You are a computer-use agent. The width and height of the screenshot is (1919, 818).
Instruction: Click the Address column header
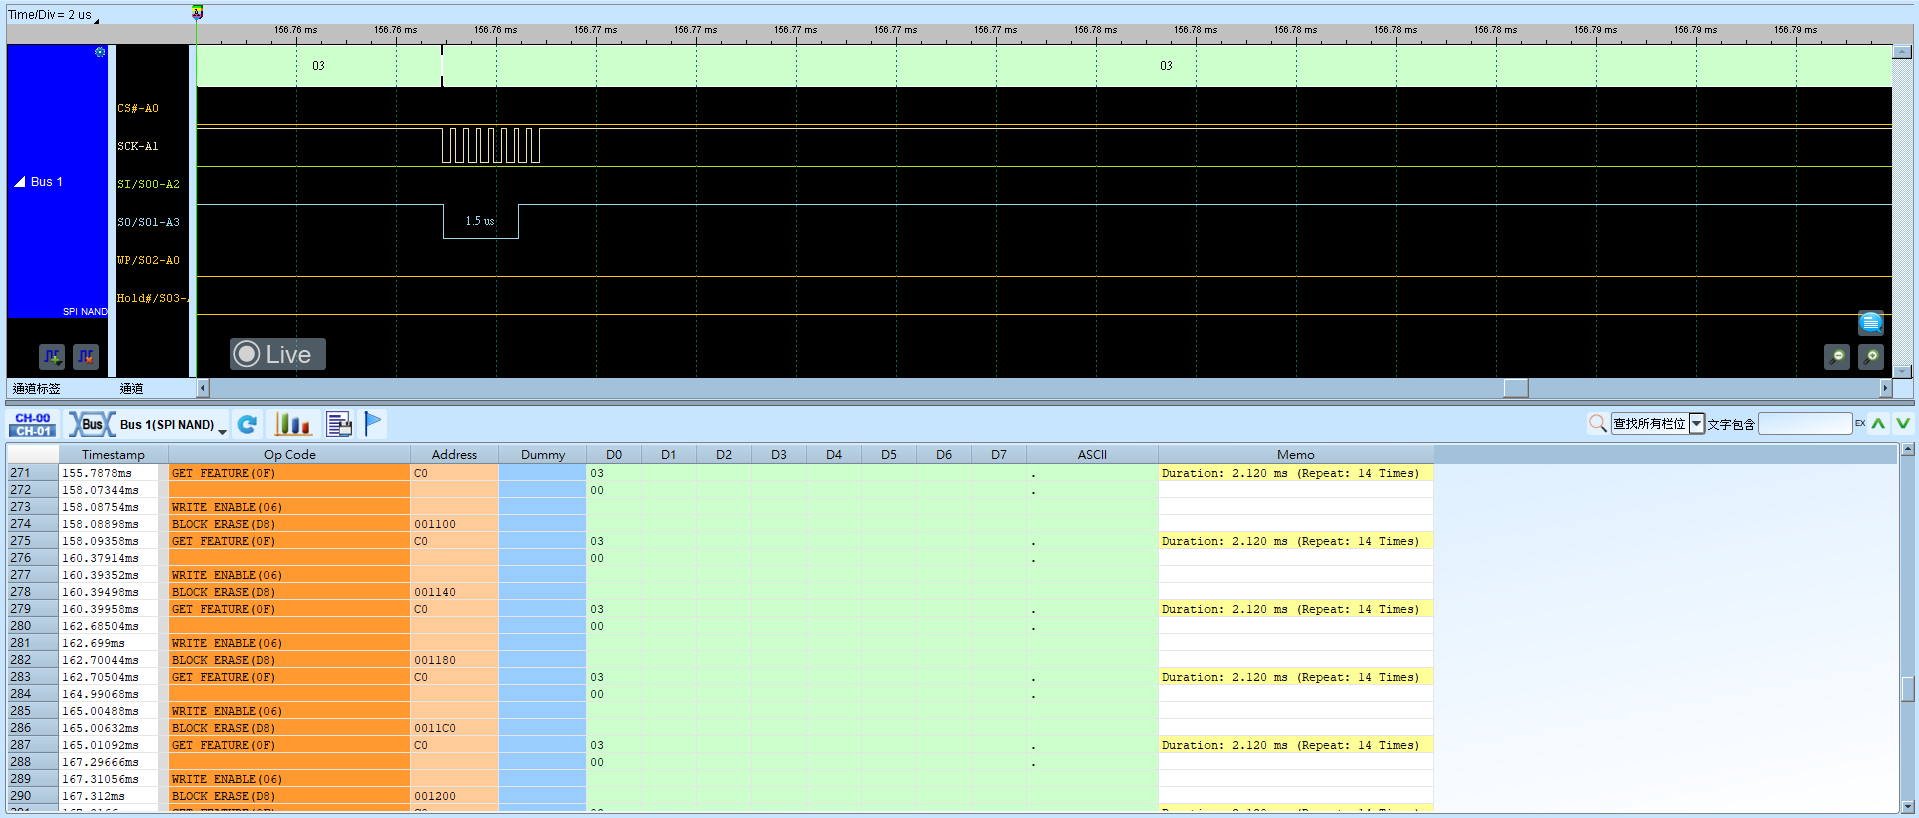tap(454, 454)
